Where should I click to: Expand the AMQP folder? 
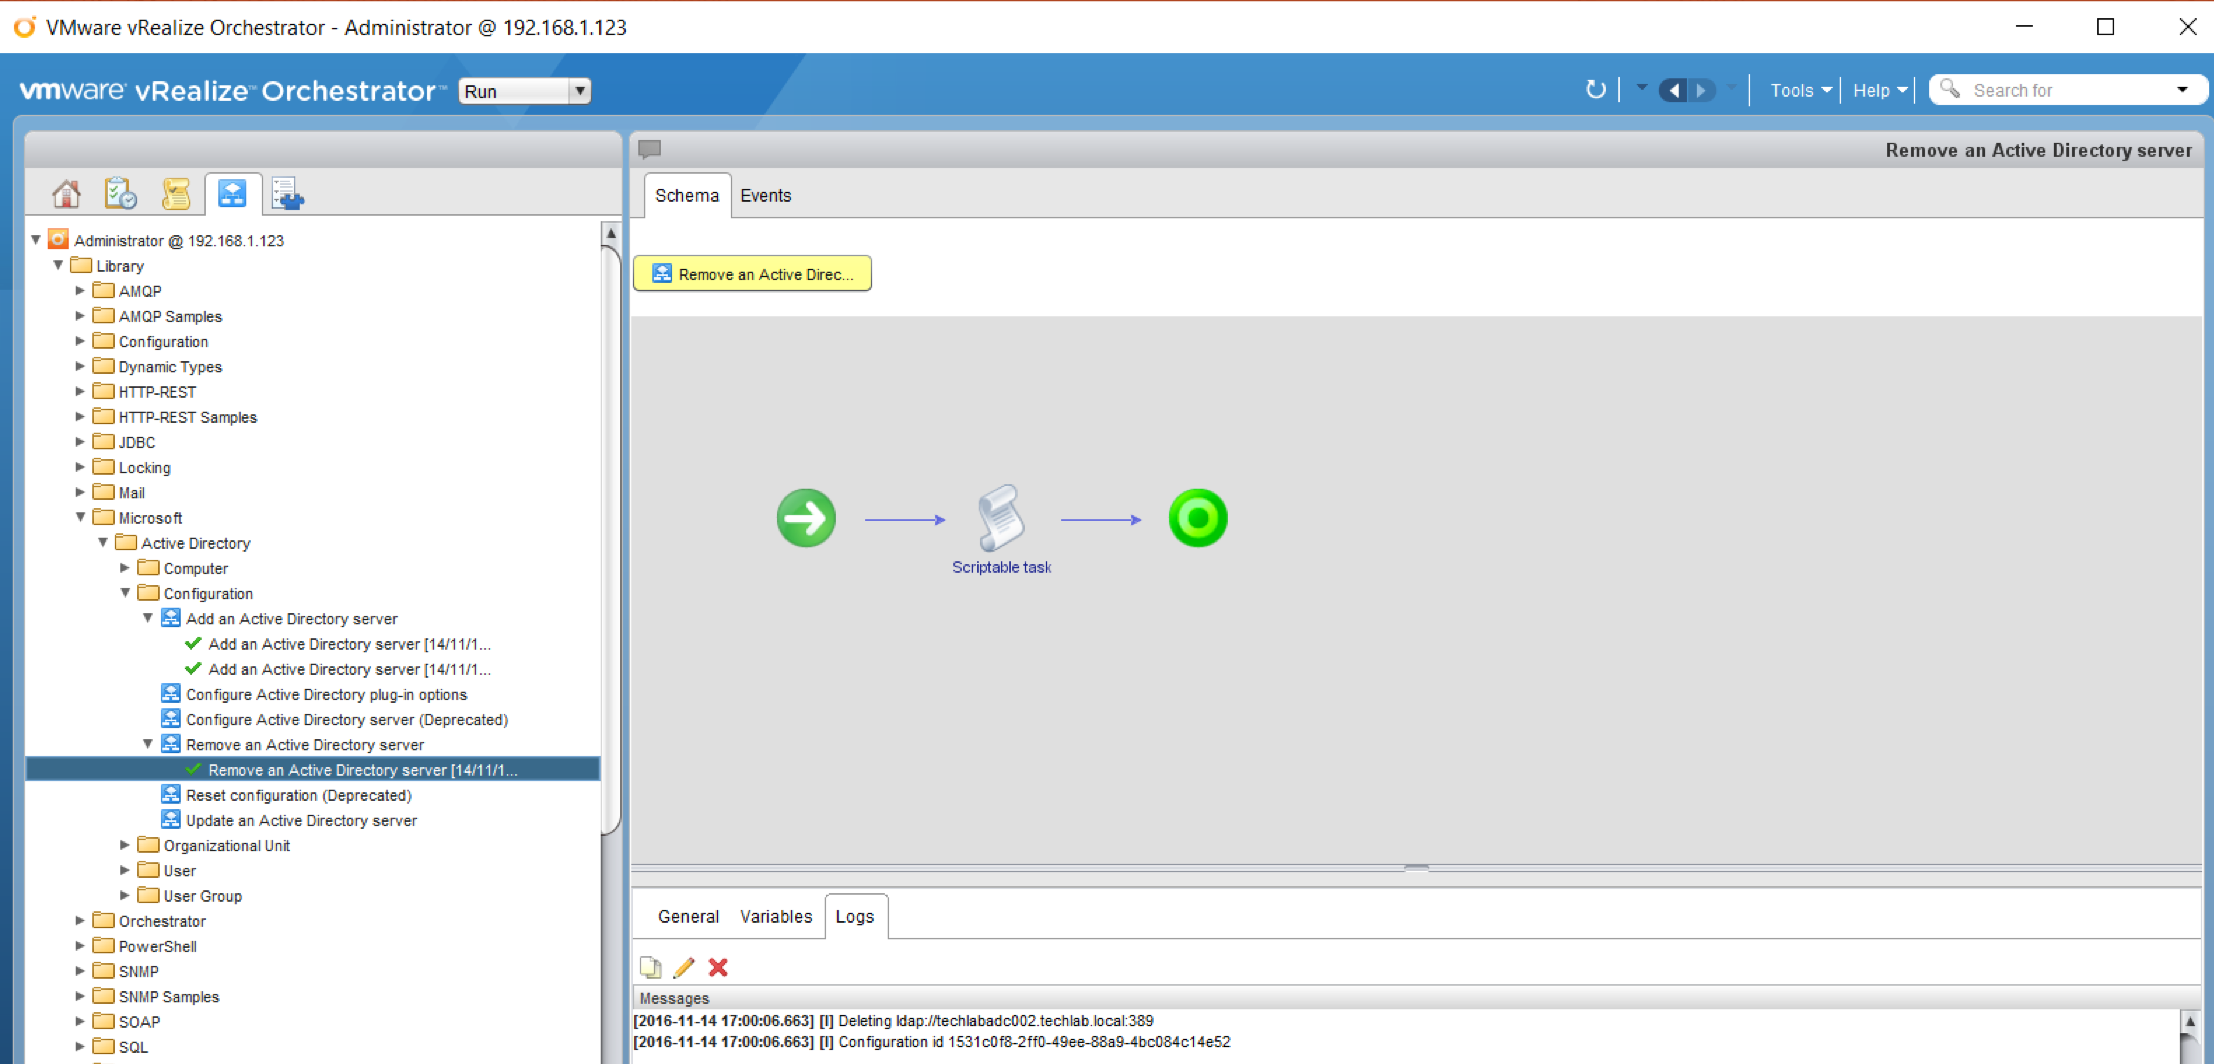[x=81, y=290]
